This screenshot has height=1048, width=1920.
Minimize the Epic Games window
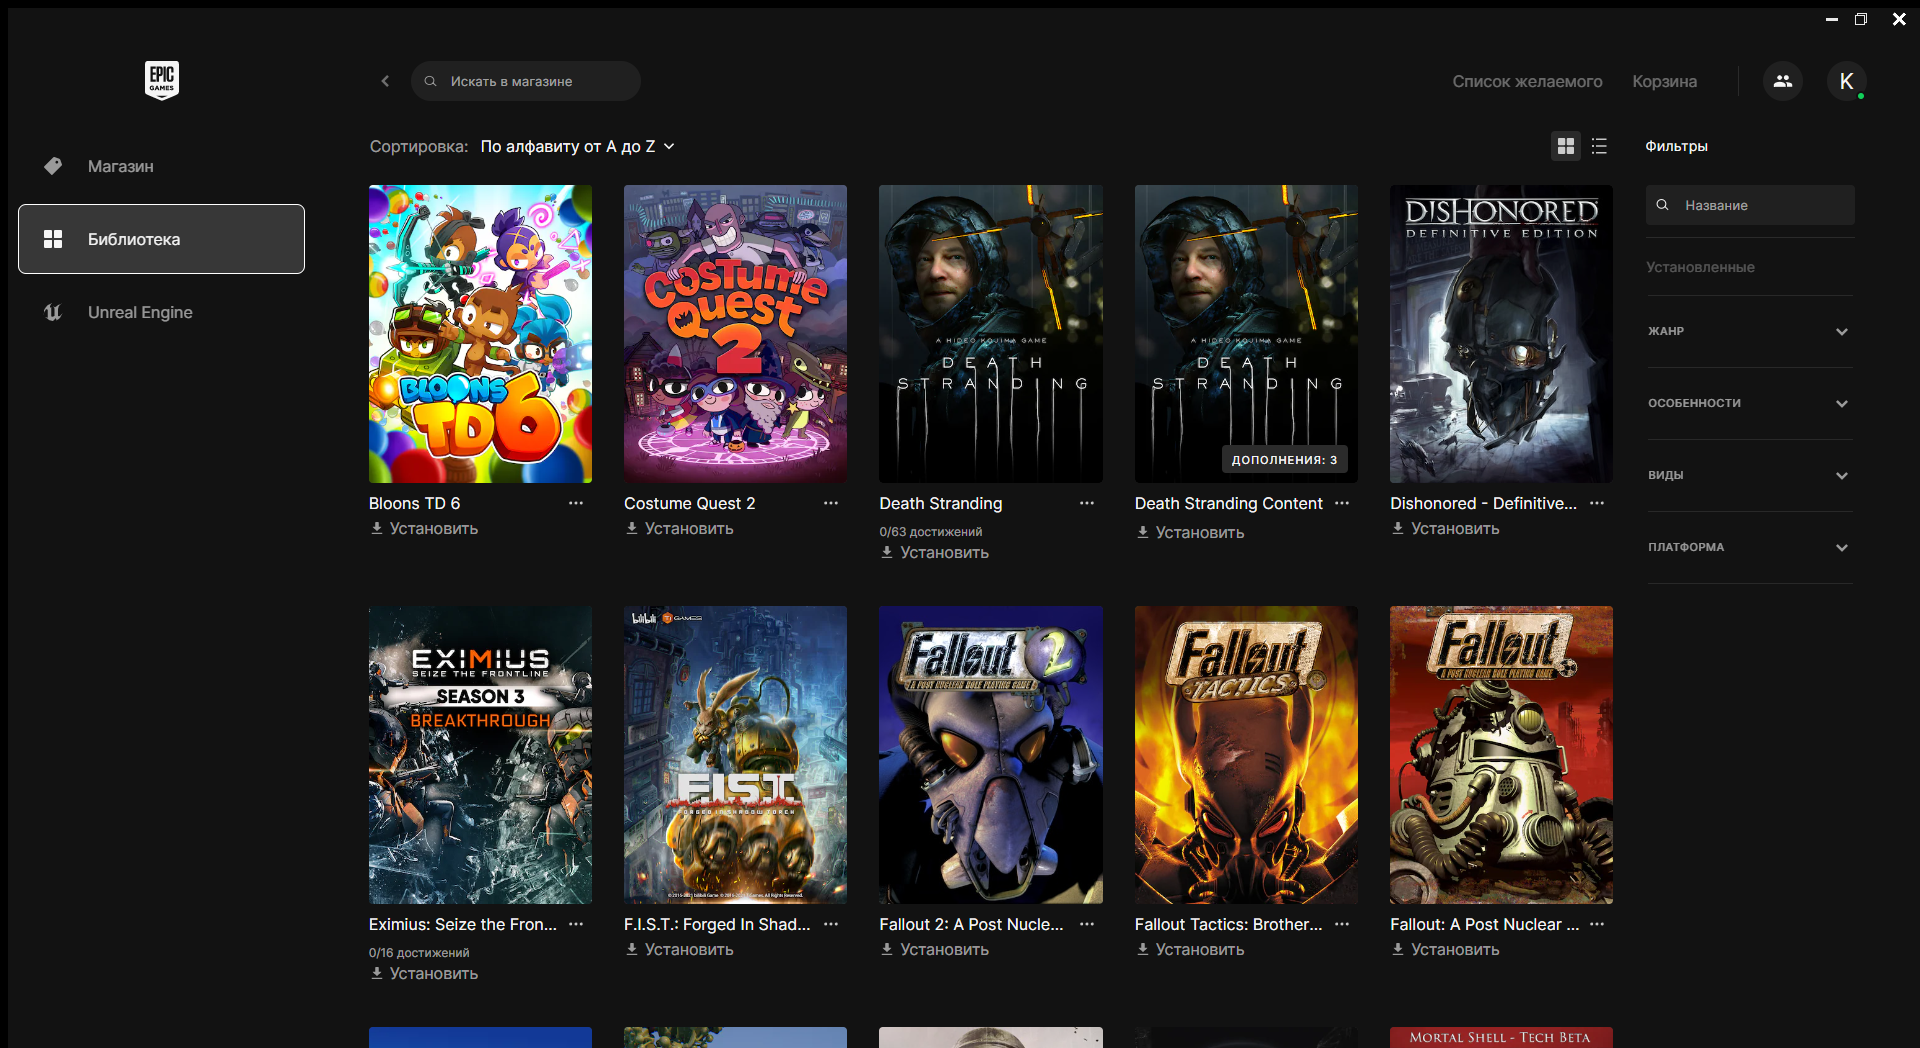(1832, 19)
